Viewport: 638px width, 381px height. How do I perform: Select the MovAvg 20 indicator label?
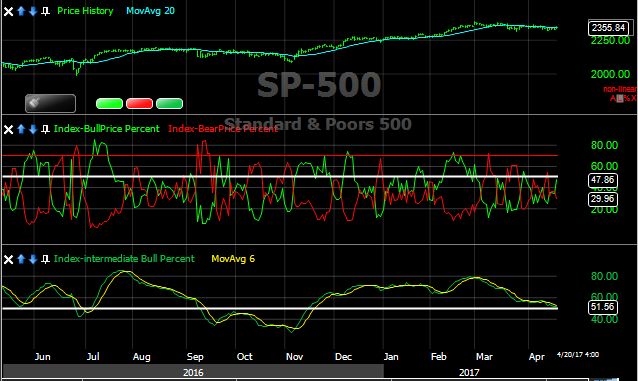click(x=150, y=11)
